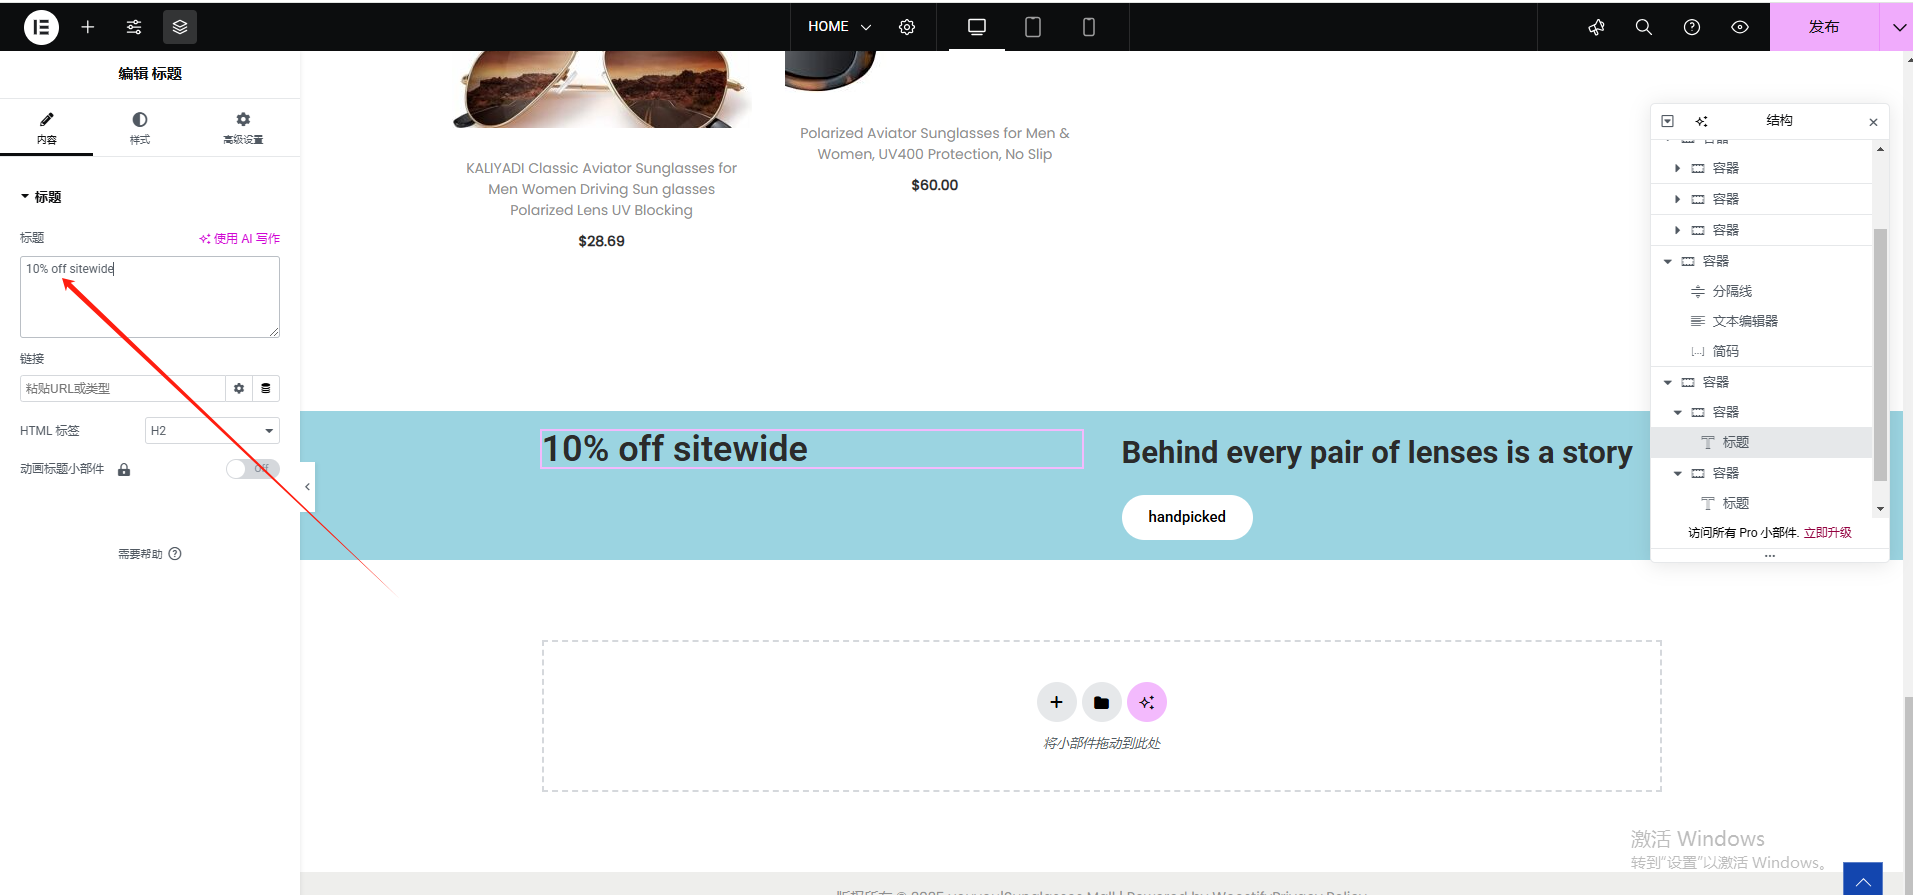Viewport: 1913px width, 895px height.
Task: Click the AI sparkle button in canvas
Action: [x=1147, y=702]
